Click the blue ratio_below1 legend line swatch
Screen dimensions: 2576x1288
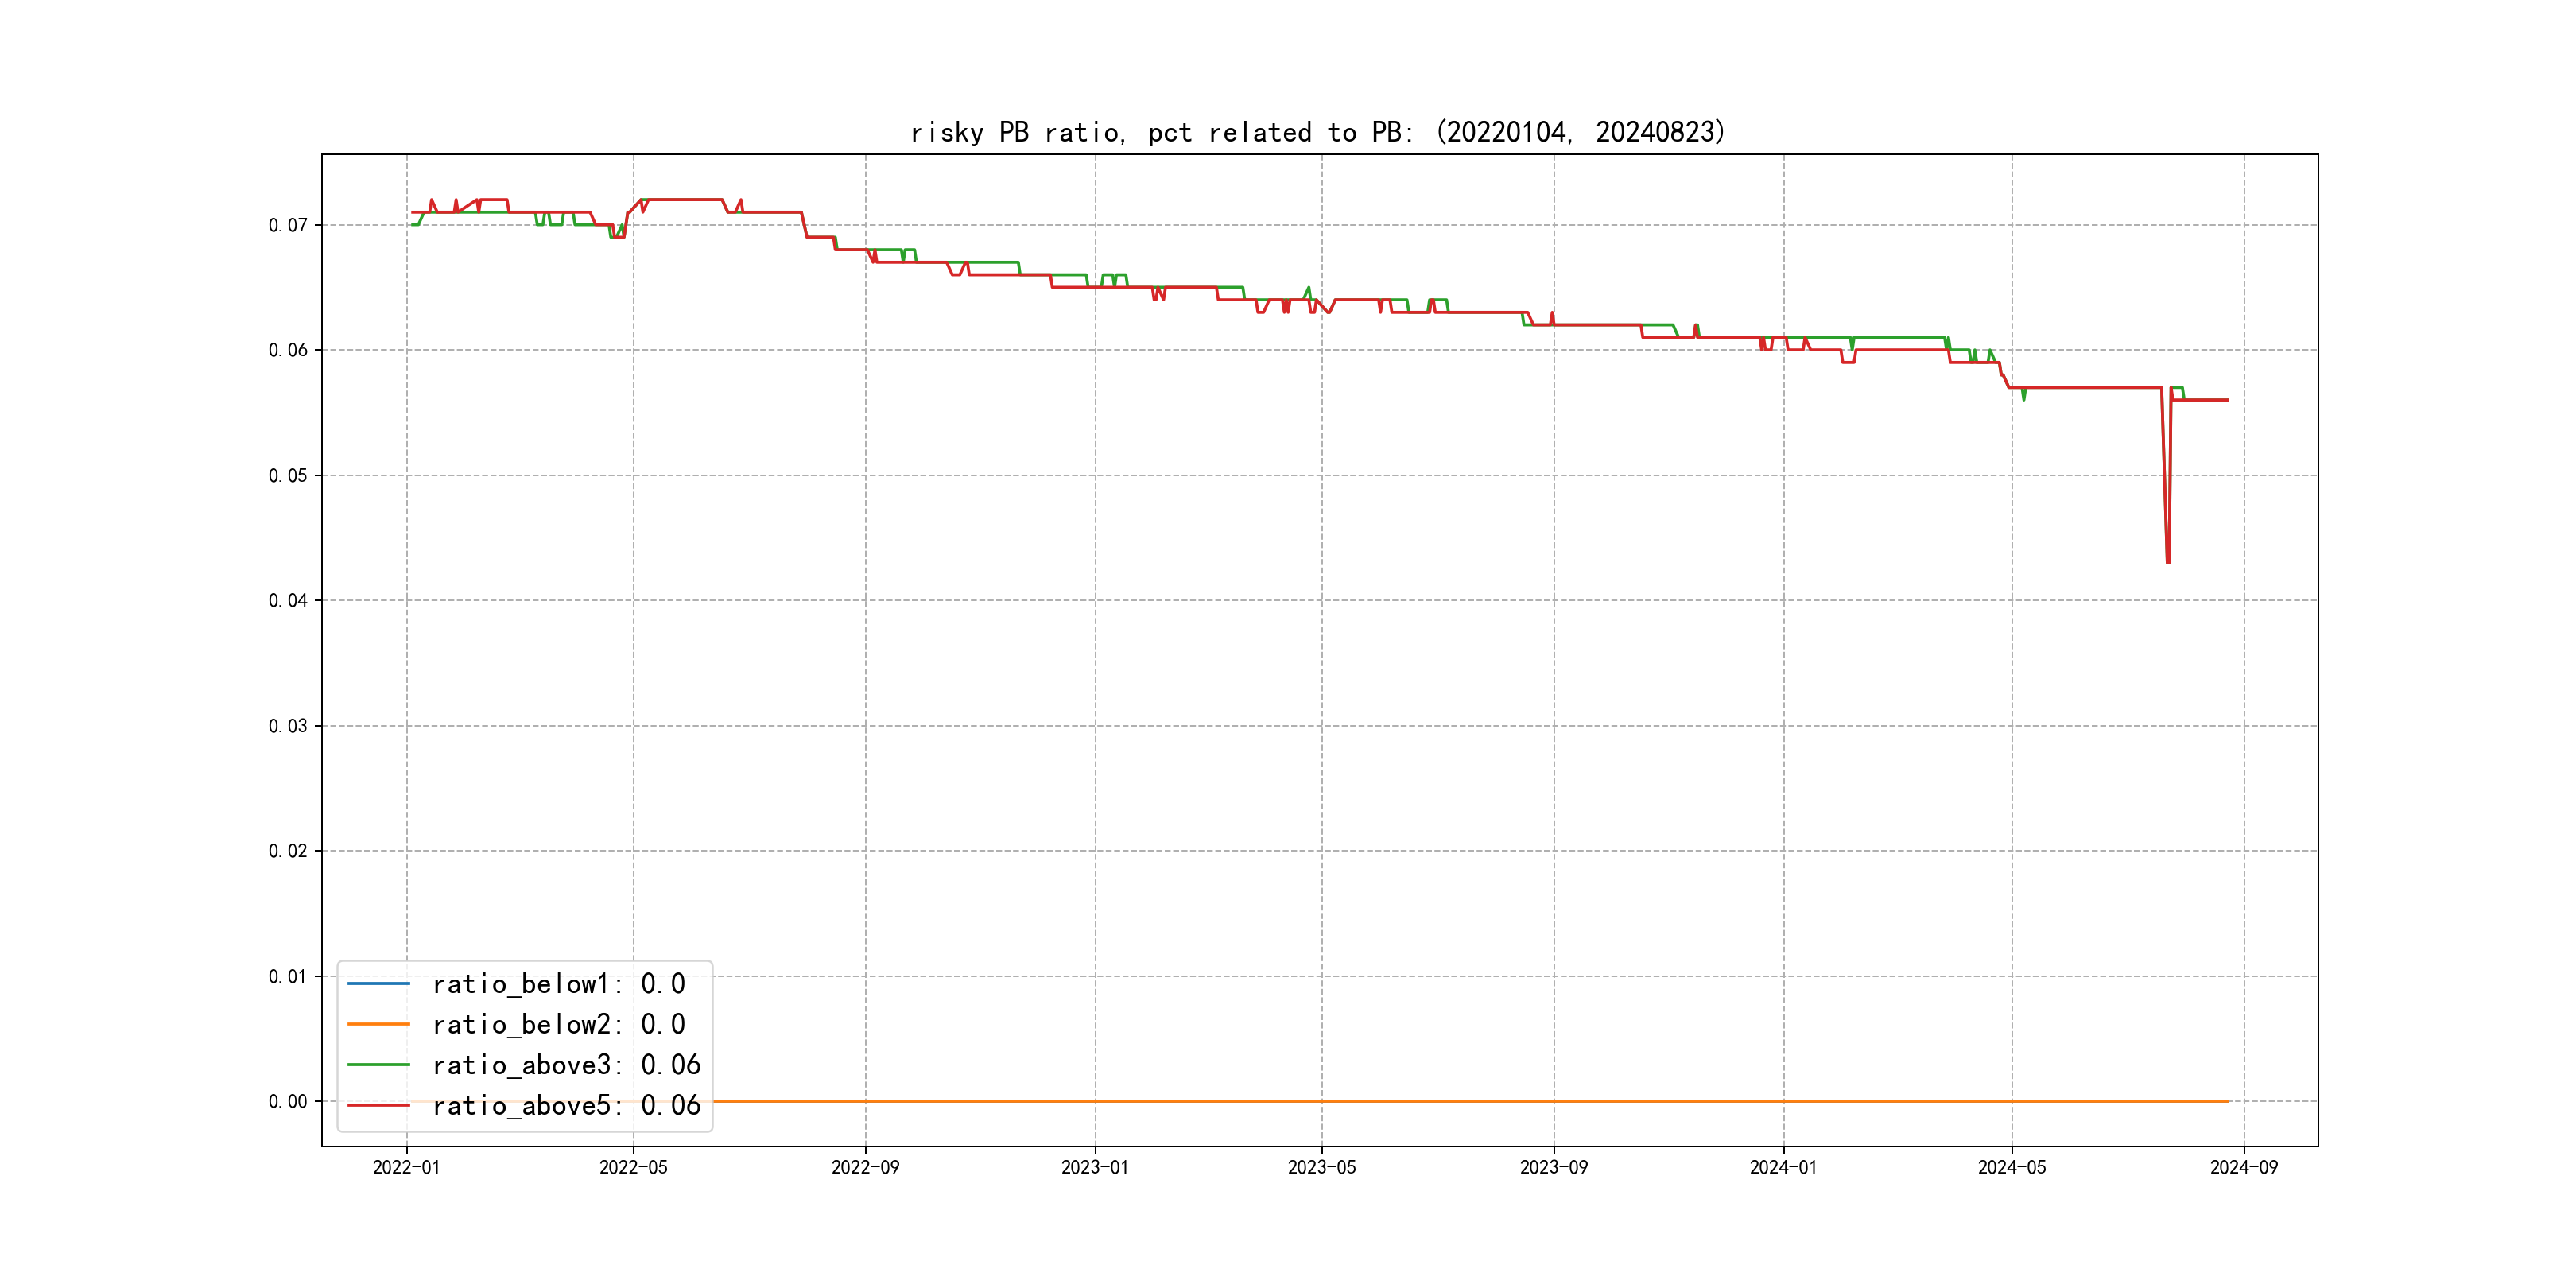pyautogui.click(x=378, y=984)
